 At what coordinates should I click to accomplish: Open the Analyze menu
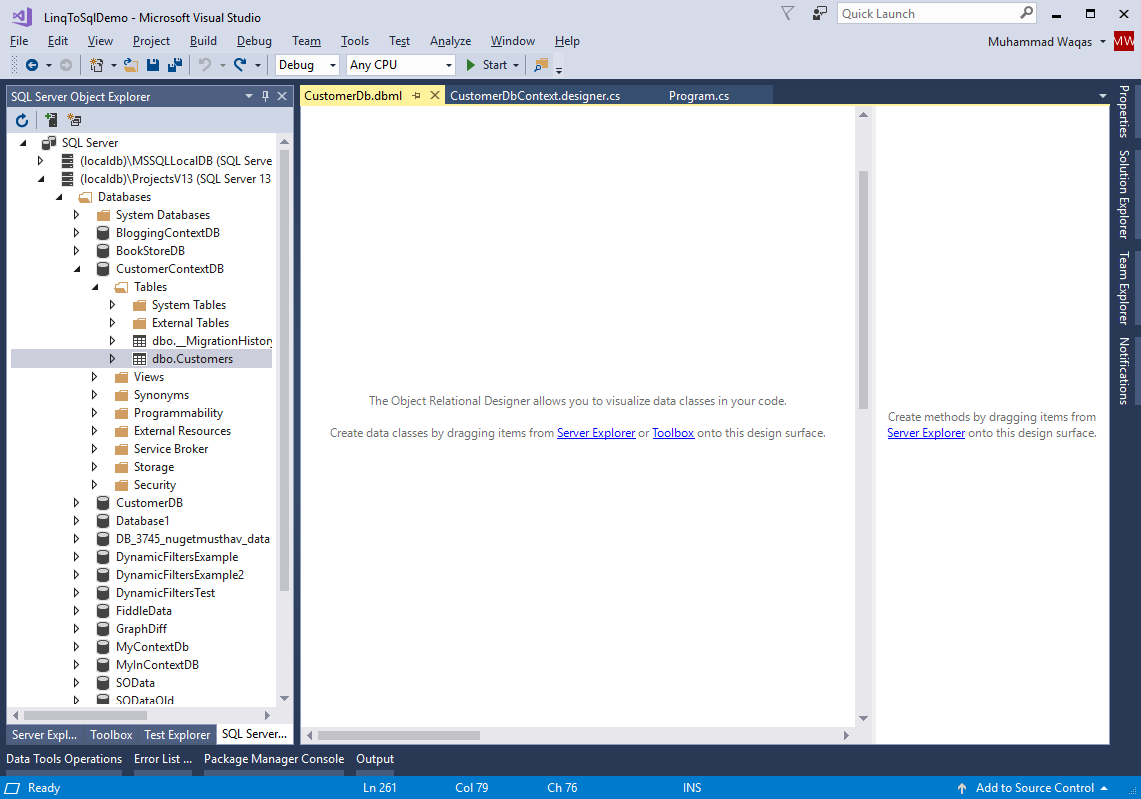pyautogui.click(x=450, y=41)
